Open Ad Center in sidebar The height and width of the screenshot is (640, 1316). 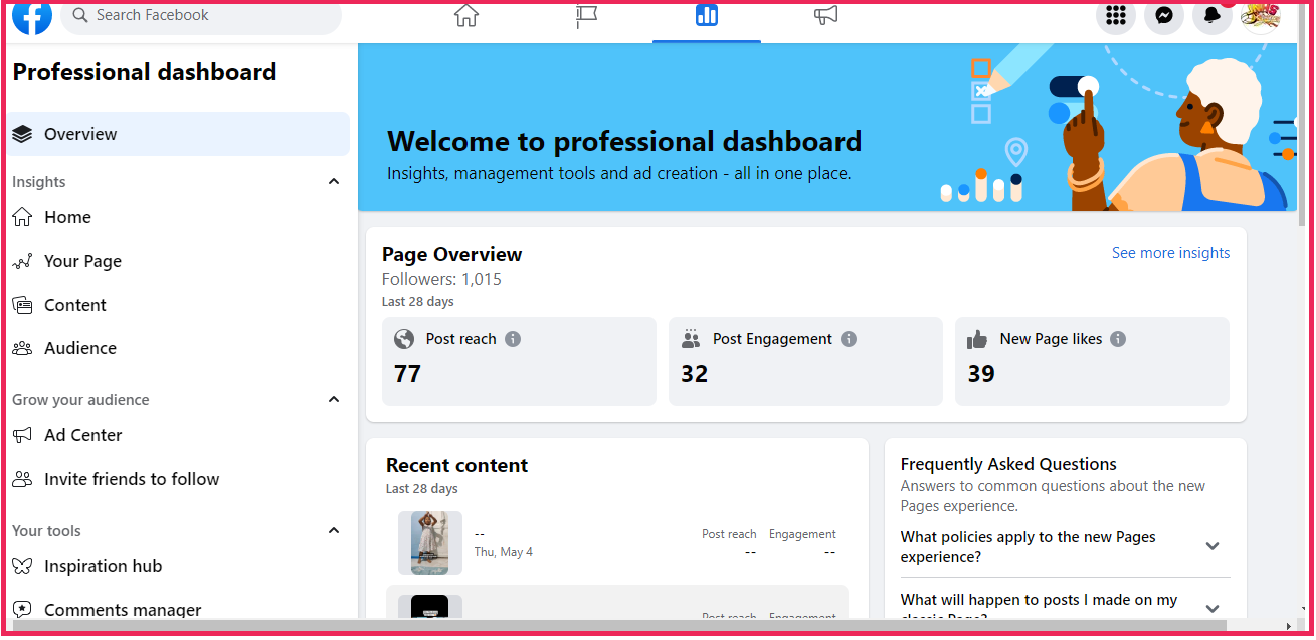[178, 435]
